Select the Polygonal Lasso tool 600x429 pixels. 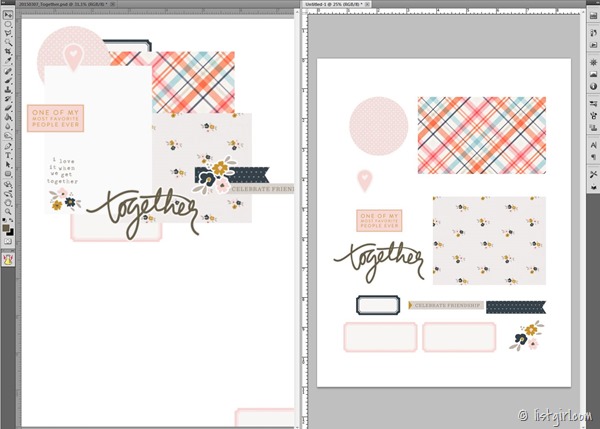[8, 33]
